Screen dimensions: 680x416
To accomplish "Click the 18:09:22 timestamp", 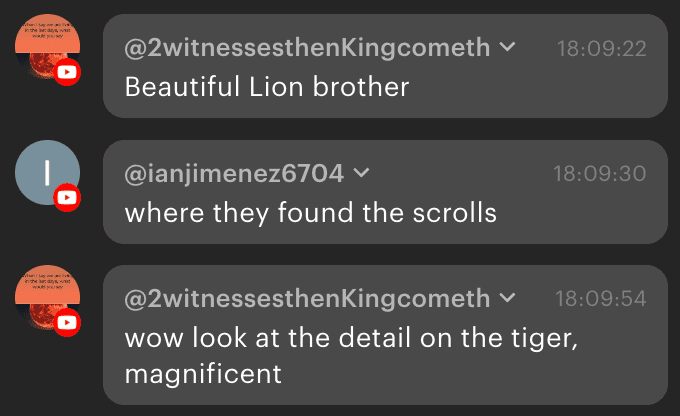I will 601,48.
